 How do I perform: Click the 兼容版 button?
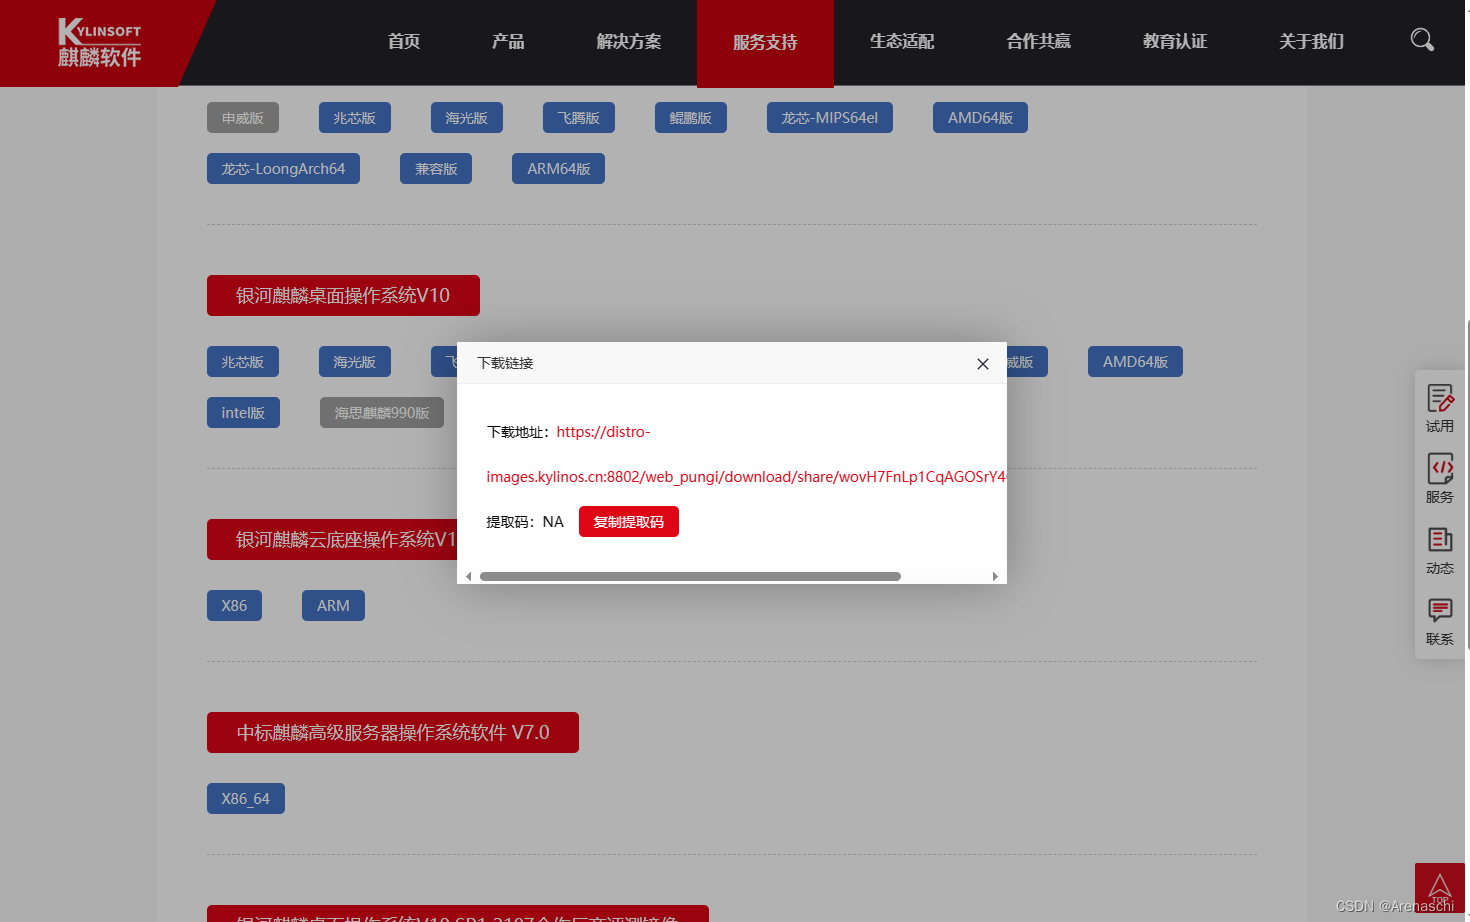pyautogui.click(x=436, y=169)
